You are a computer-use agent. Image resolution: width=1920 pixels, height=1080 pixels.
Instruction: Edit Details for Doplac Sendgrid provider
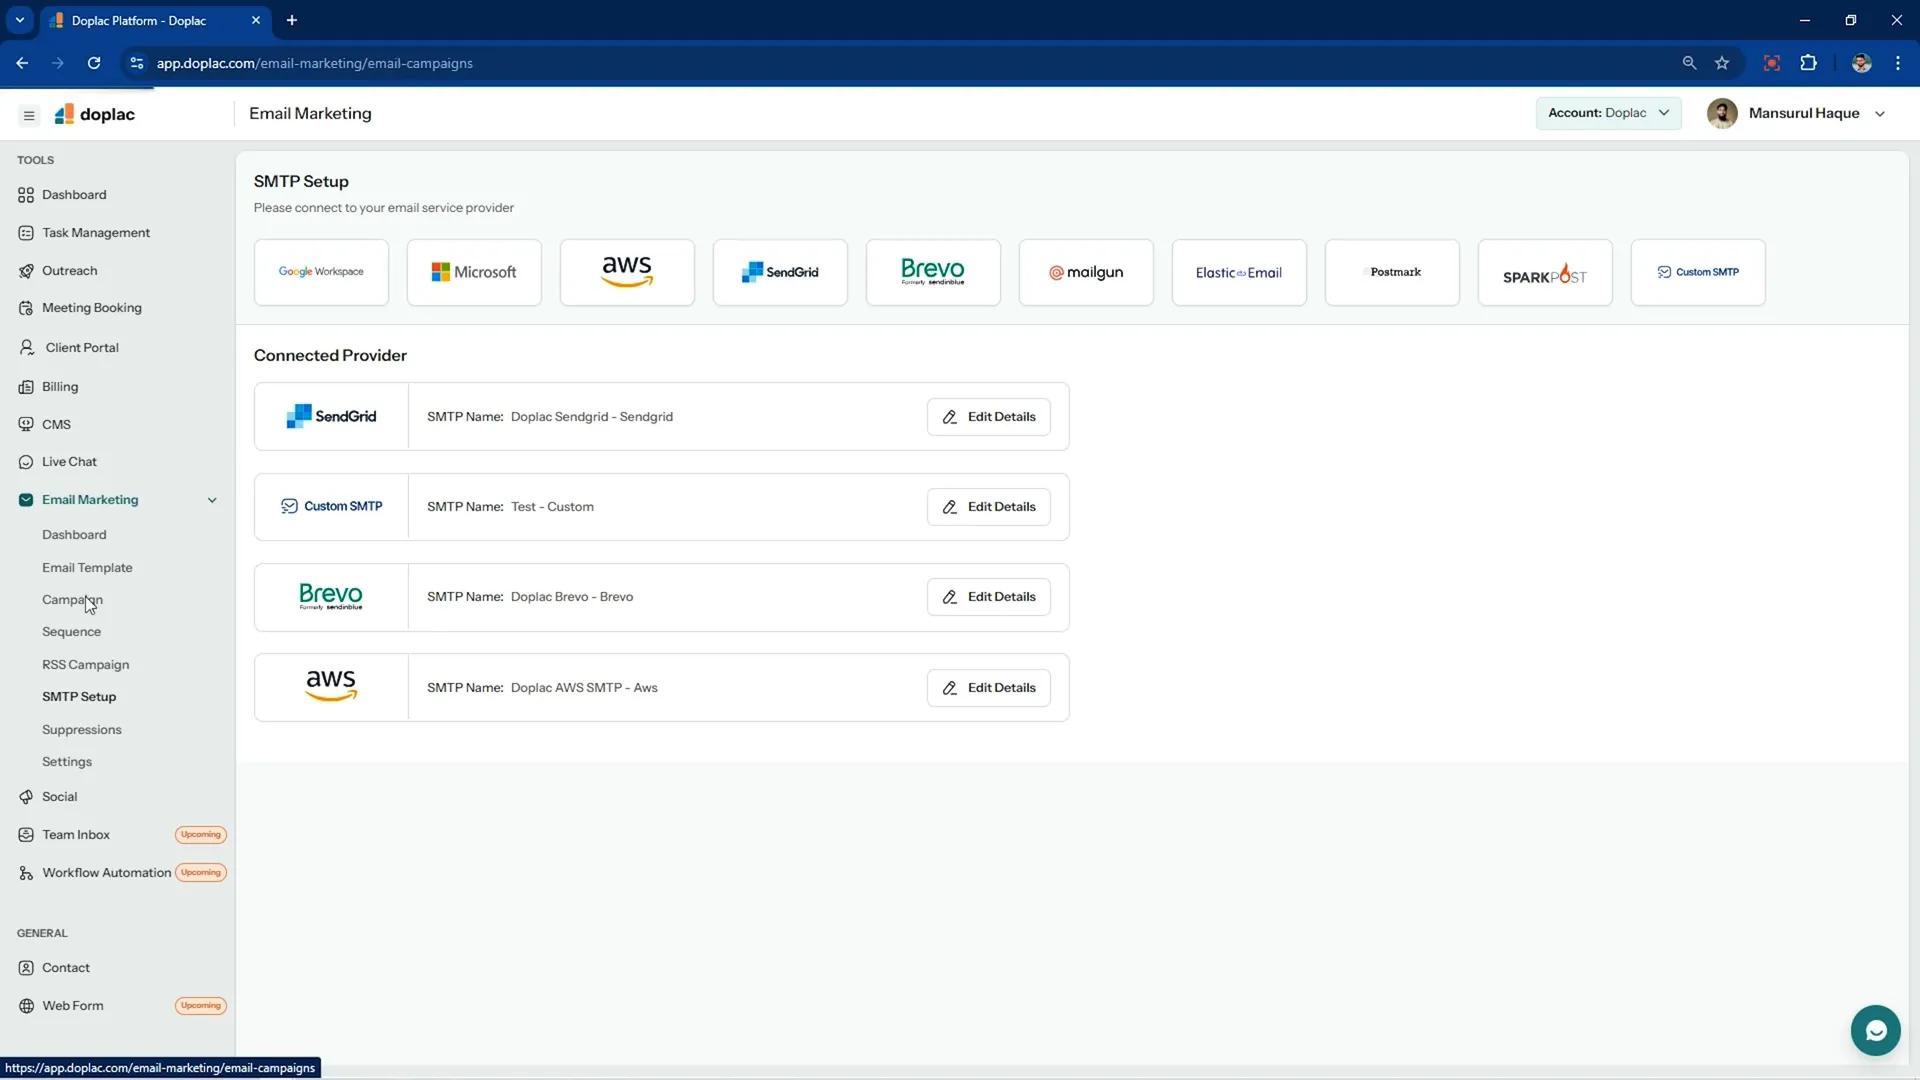[x=988, y=417]
